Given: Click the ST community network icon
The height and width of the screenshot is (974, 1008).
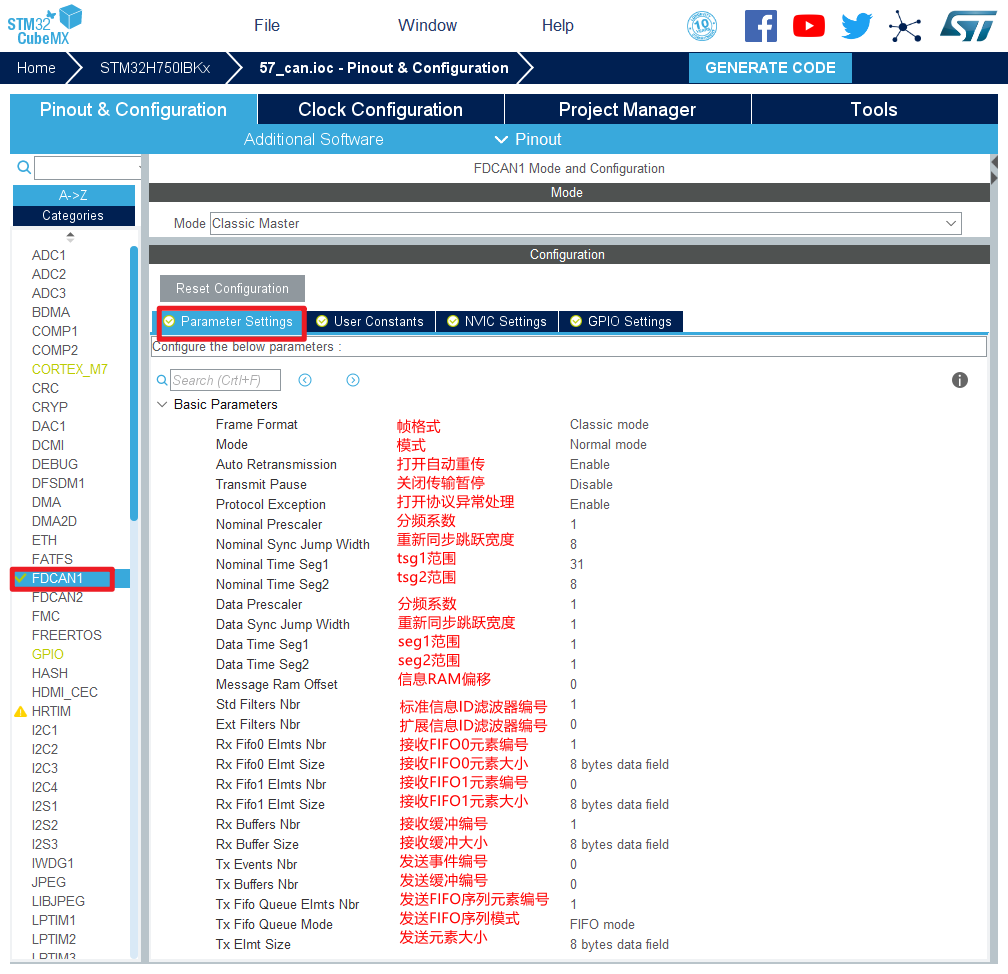Looking at the screenshot, I should 905,26.
